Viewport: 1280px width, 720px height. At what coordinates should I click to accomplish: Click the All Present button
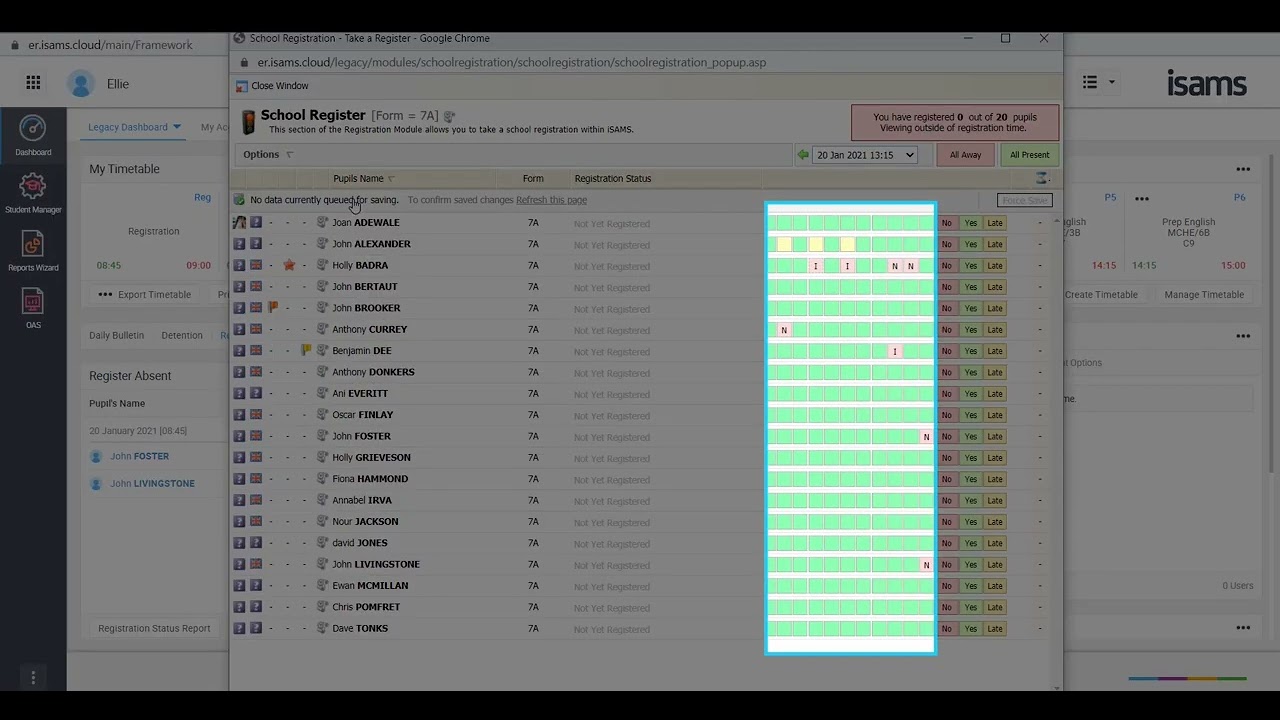click(1029, 155)
